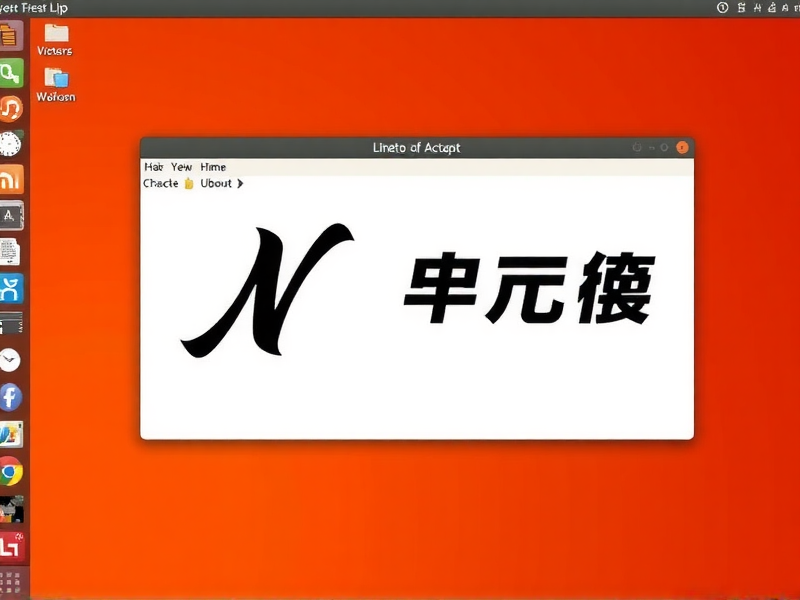Click the Chacte toolbar button
The width and height of the screenshot is (800, 600).
[161, 183]
